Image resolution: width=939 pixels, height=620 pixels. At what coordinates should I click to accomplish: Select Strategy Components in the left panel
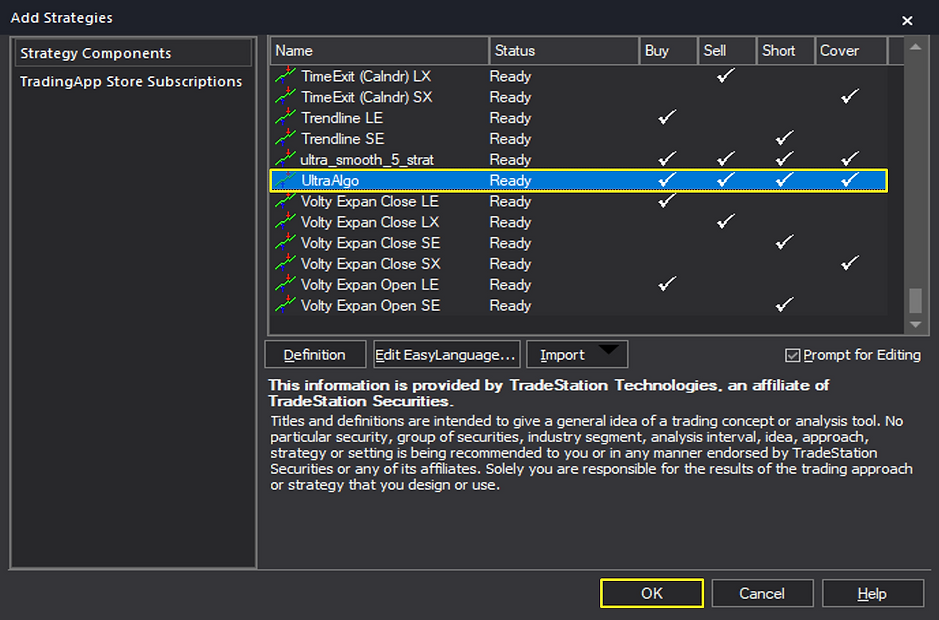pos(133,53)
